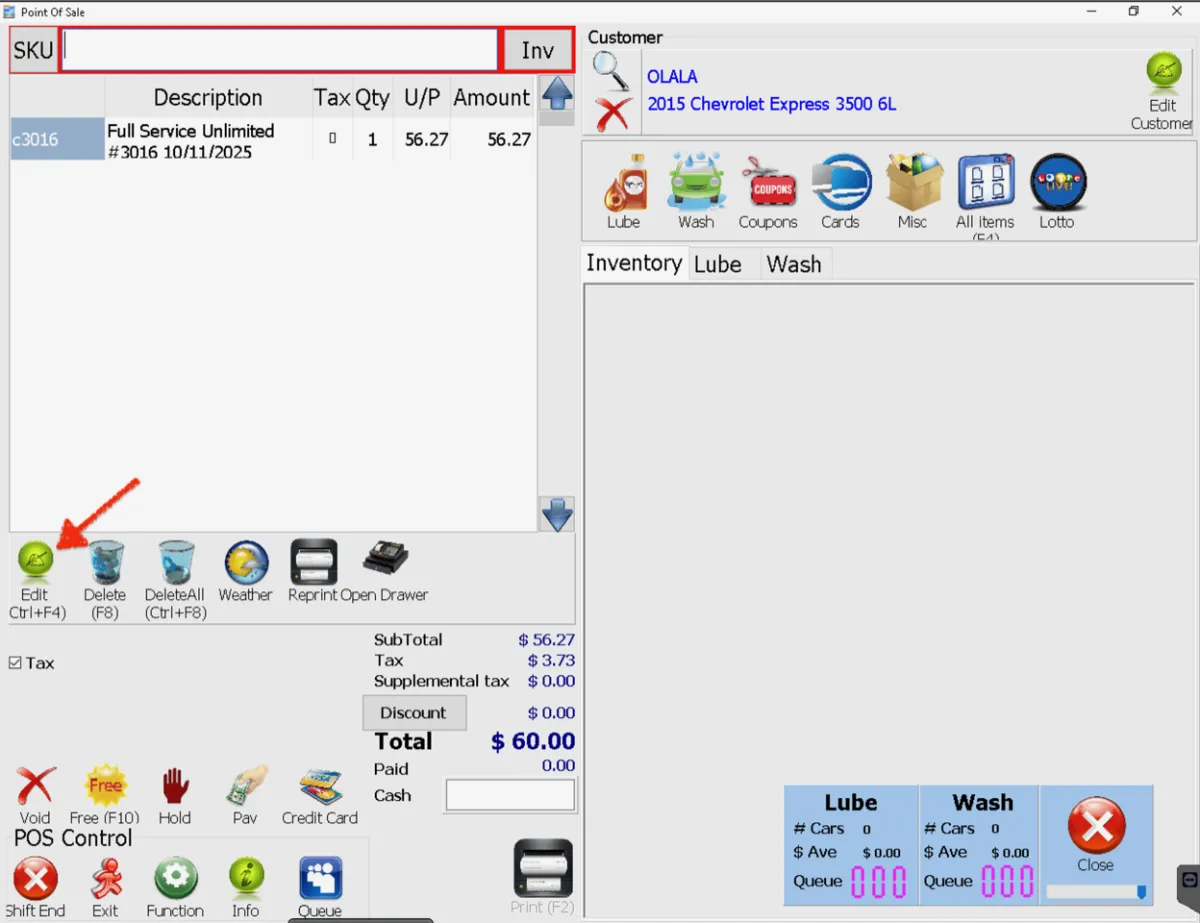The image size is (1200, 923).
Task: Open the Coupons category icon
Action: (768, 182)
